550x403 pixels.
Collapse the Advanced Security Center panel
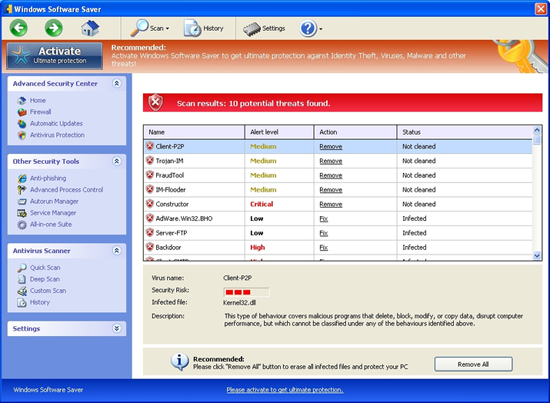click(x=116, y=83)
